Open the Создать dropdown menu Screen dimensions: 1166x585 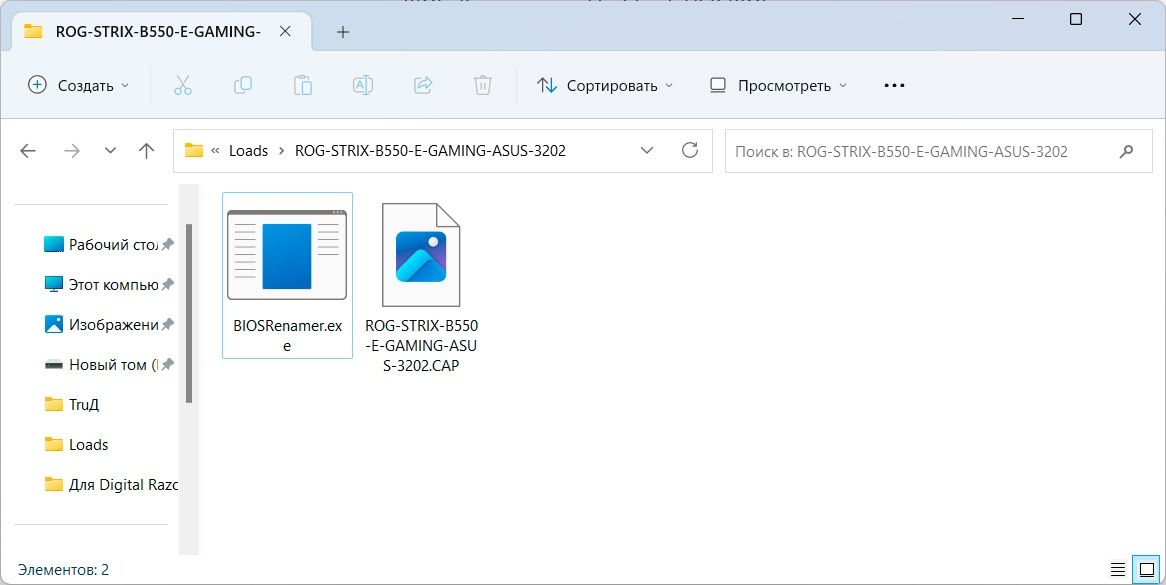click(x=79, y=86)
